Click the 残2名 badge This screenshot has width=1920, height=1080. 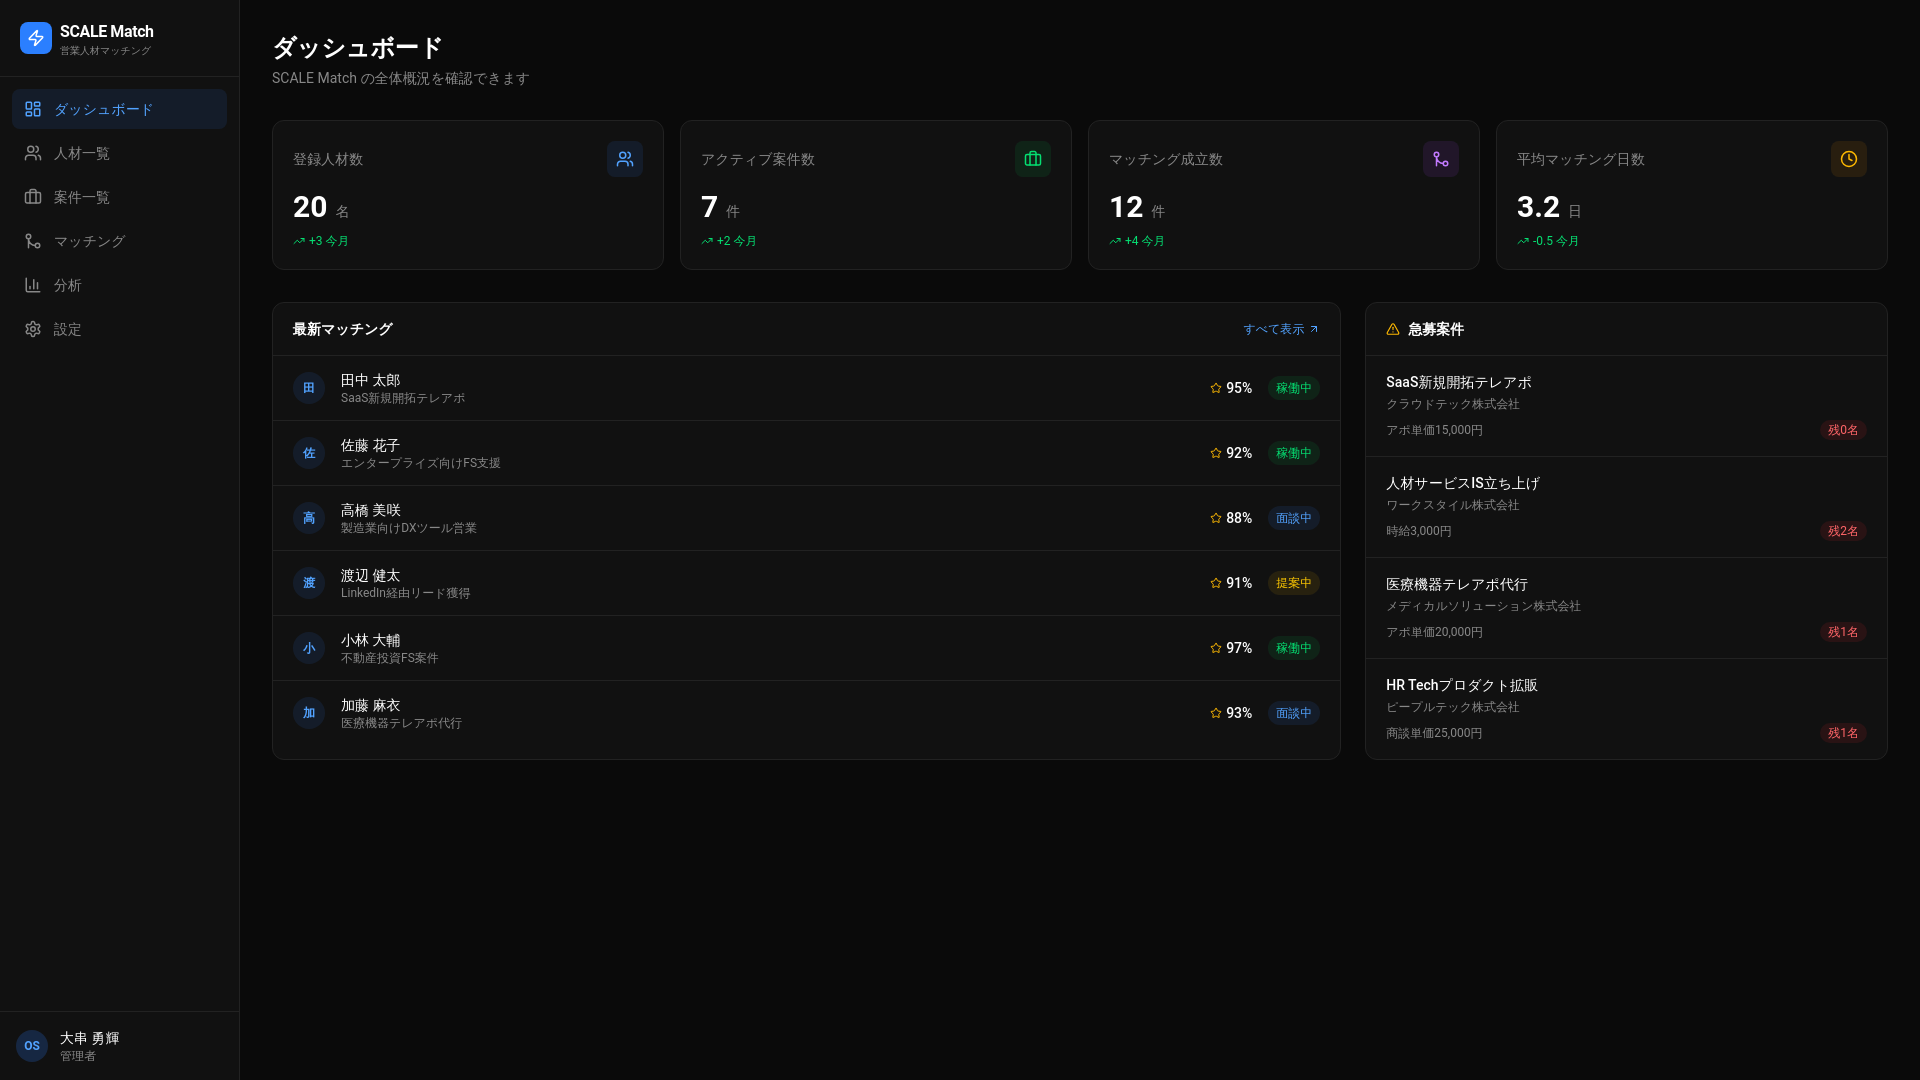point(1843,531)
